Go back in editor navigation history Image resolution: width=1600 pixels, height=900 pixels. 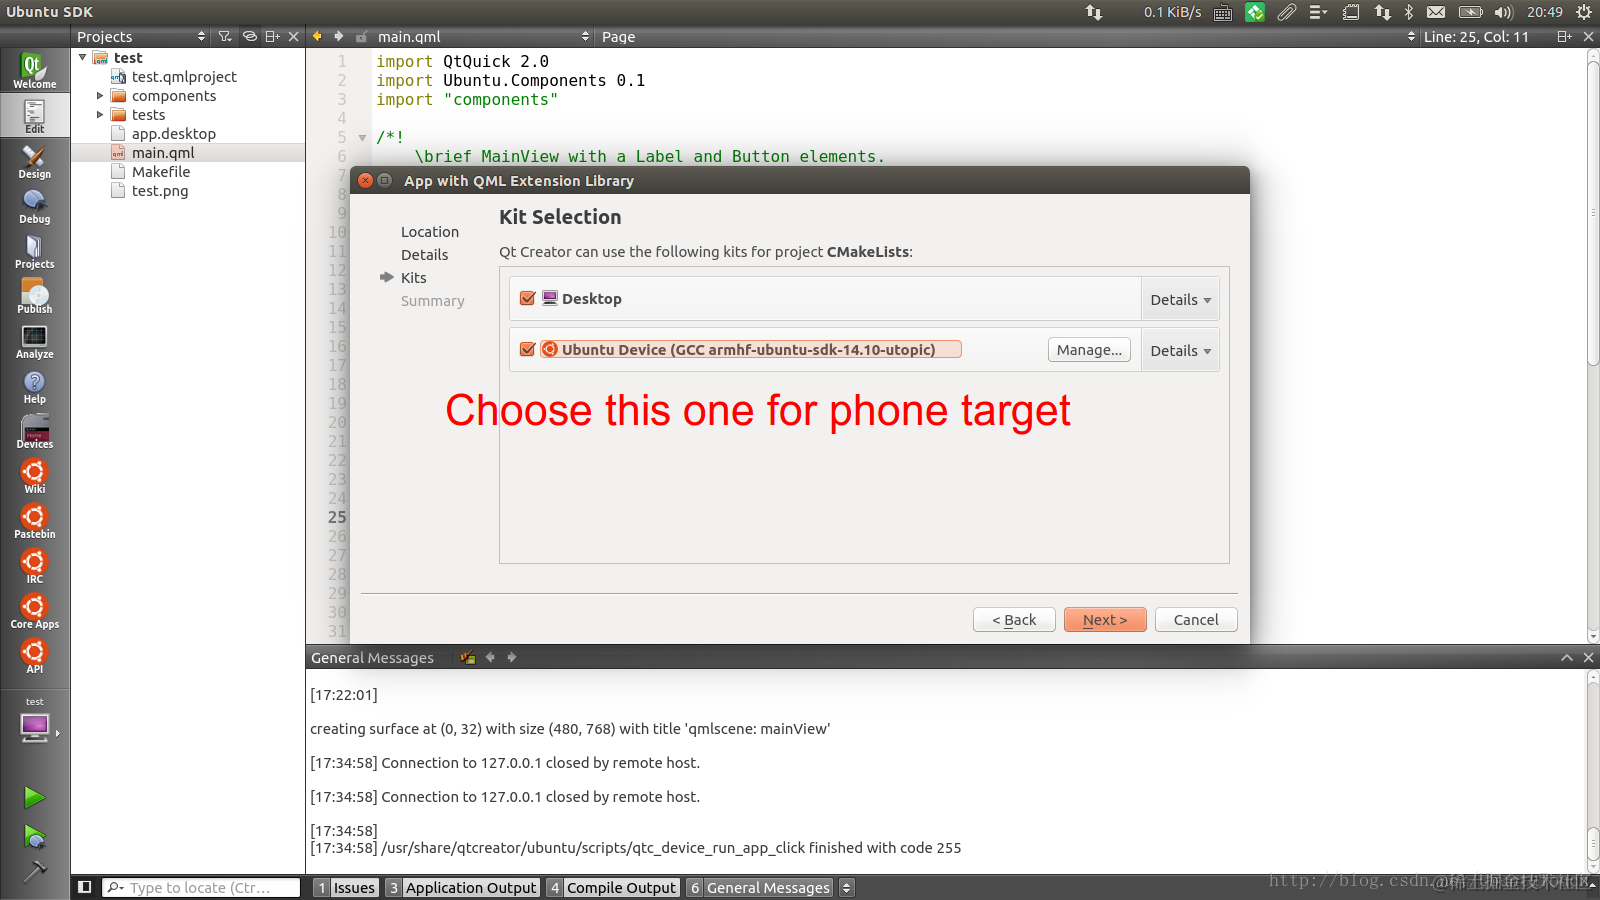coord(317,36)
